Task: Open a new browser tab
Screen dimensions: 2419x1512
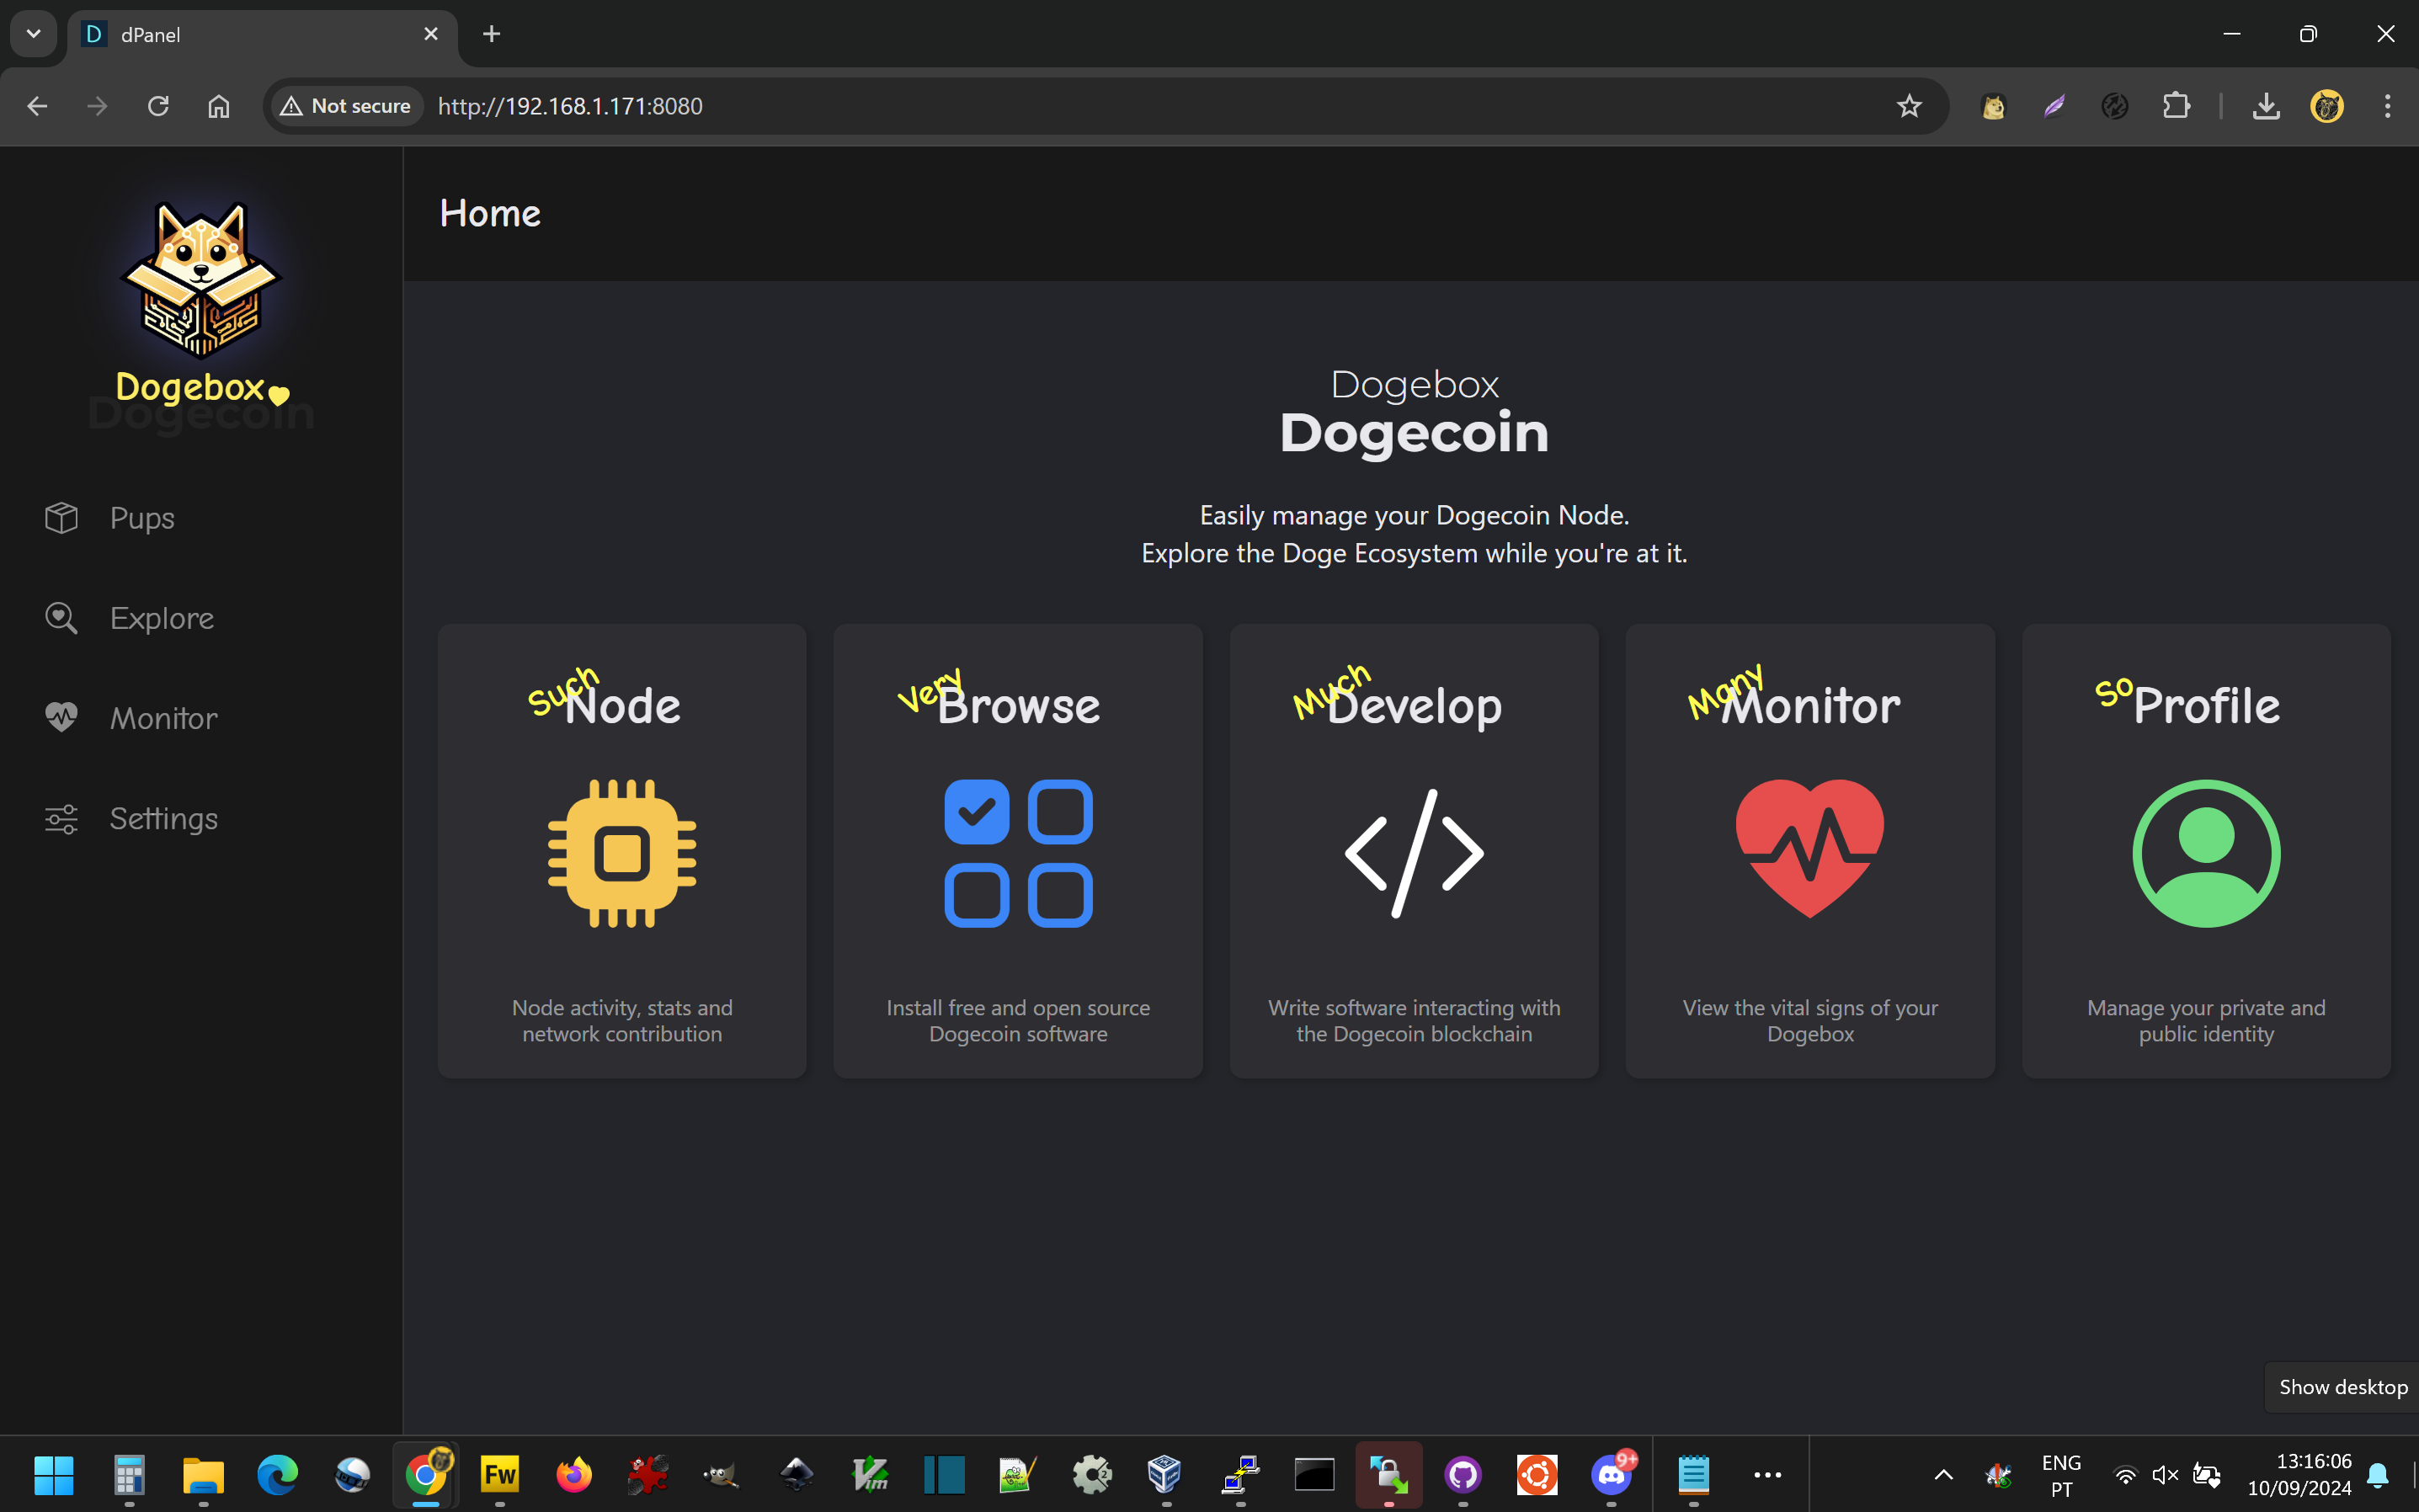Action: pos(491,34)
